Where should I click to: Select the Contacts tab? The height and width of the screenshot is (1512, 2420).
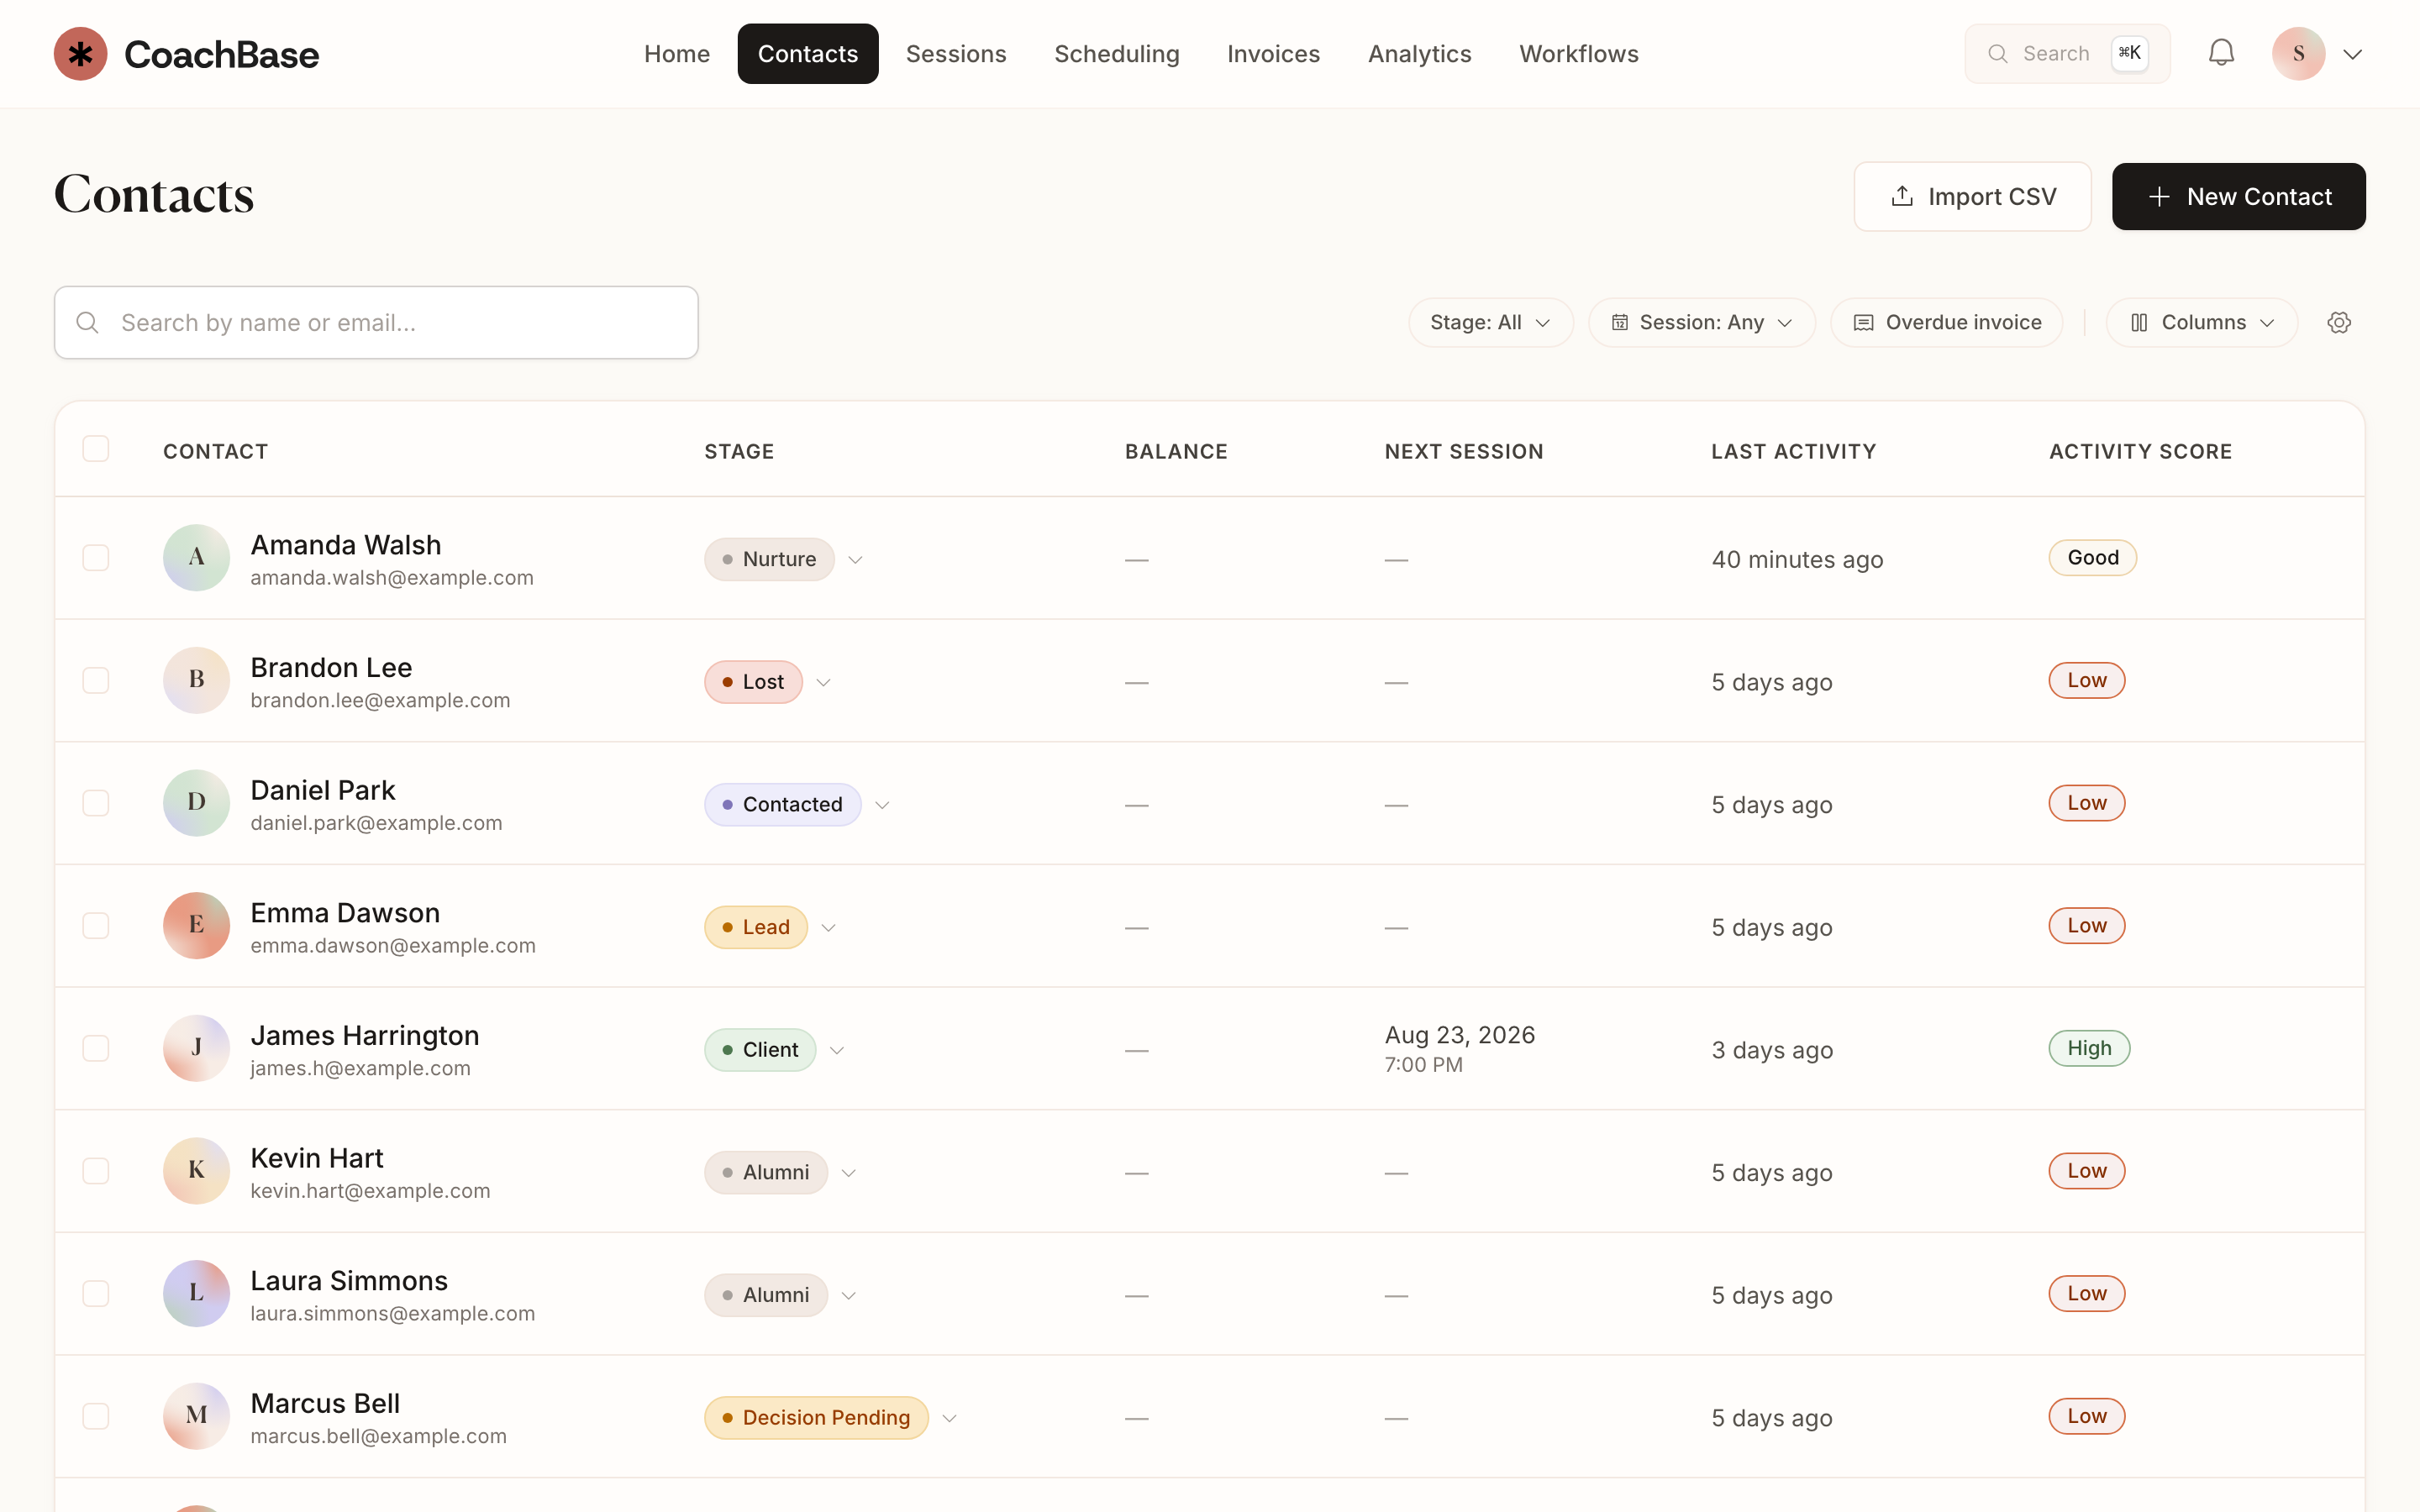pyautogui.click(x=808, y=54)
